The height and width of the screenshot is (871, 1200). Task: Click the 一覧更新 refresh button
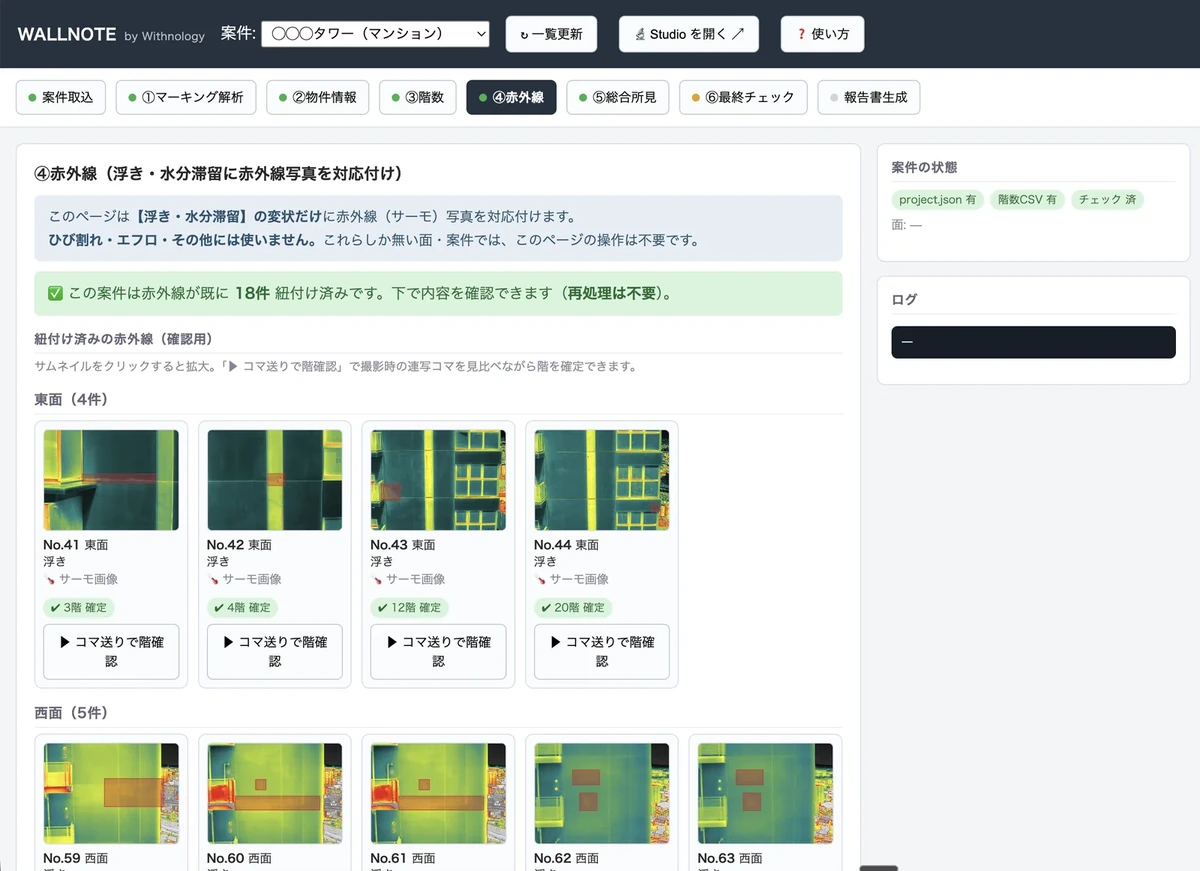551,34
